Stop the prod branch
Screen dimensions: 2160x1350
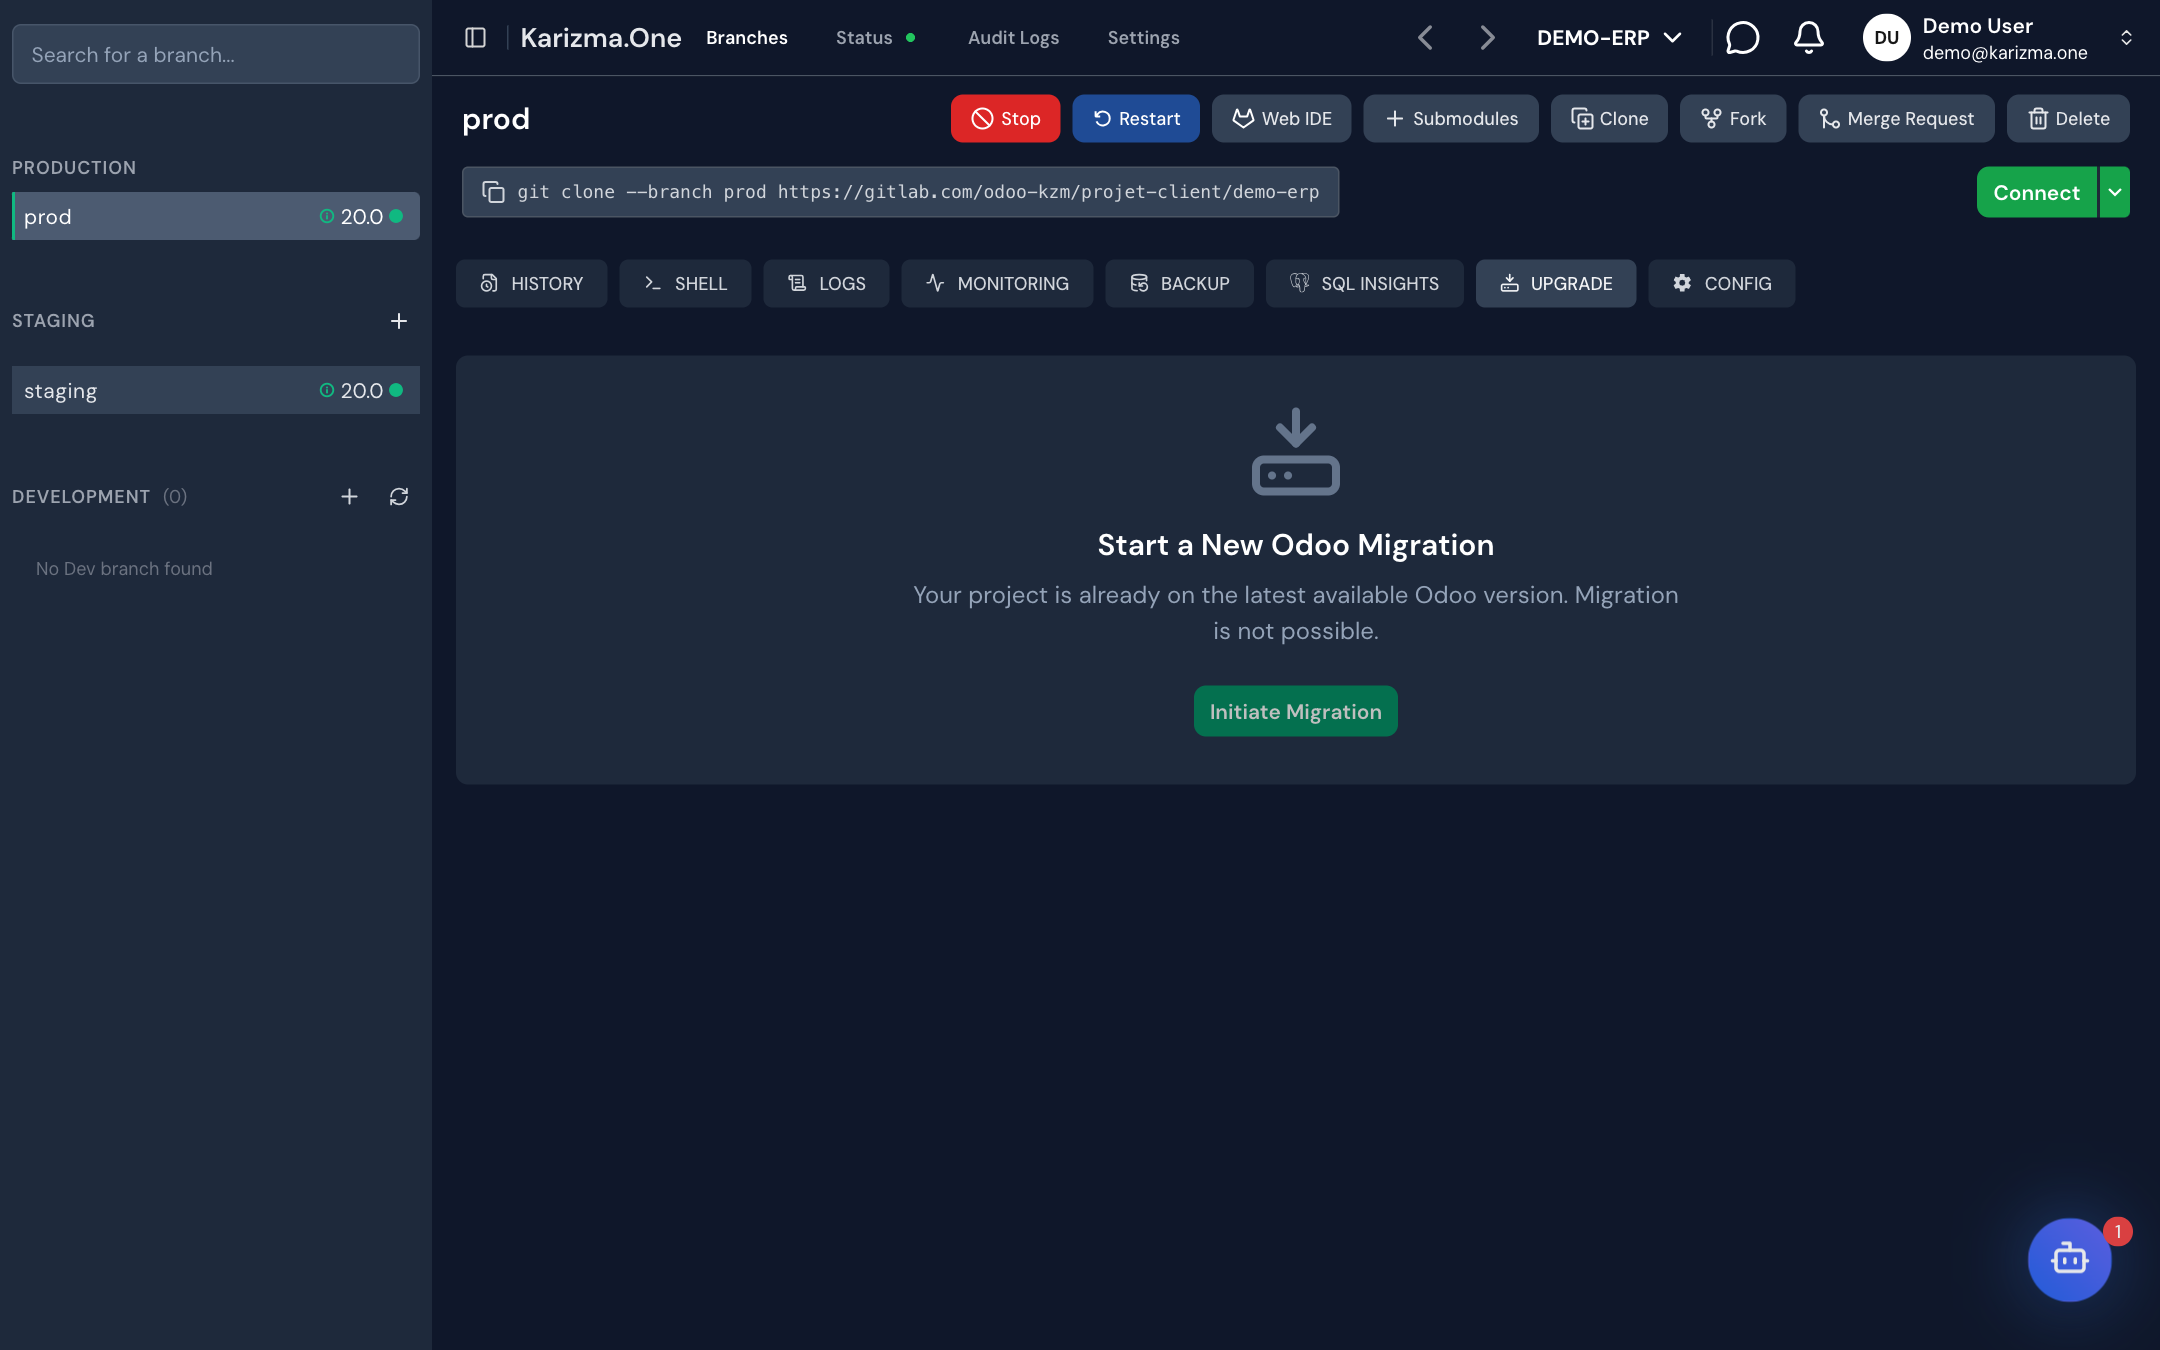click(x=1005, y=119)
